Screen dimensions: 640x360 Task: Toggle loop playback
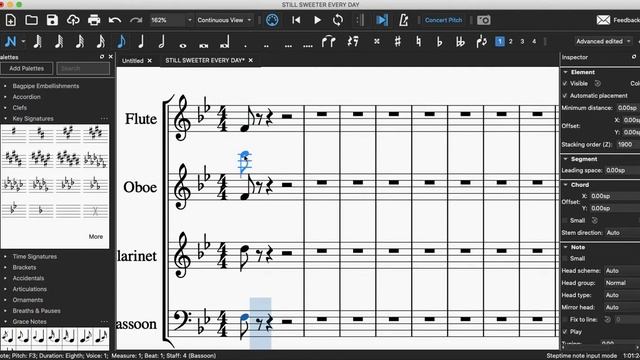tap(338, 20)
